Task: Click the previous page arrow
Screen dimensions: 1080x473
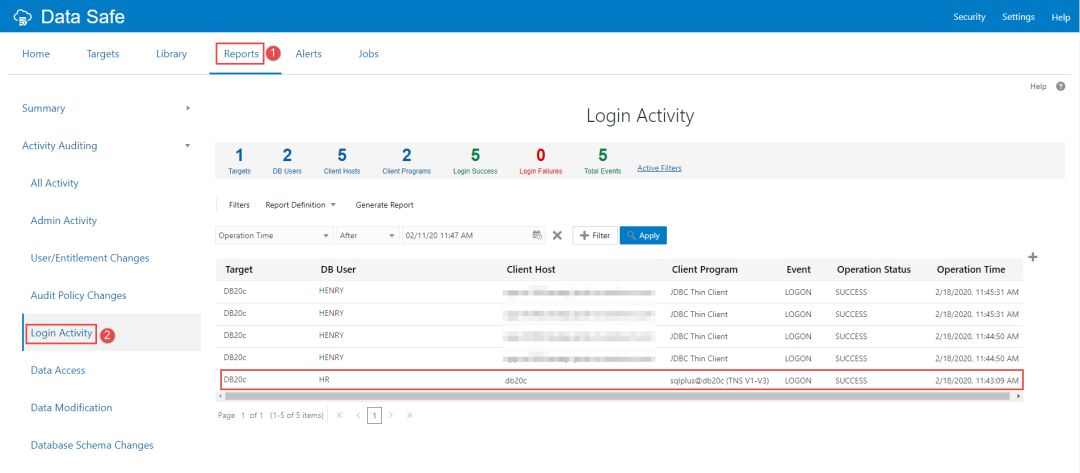Action: pos(356,415)
